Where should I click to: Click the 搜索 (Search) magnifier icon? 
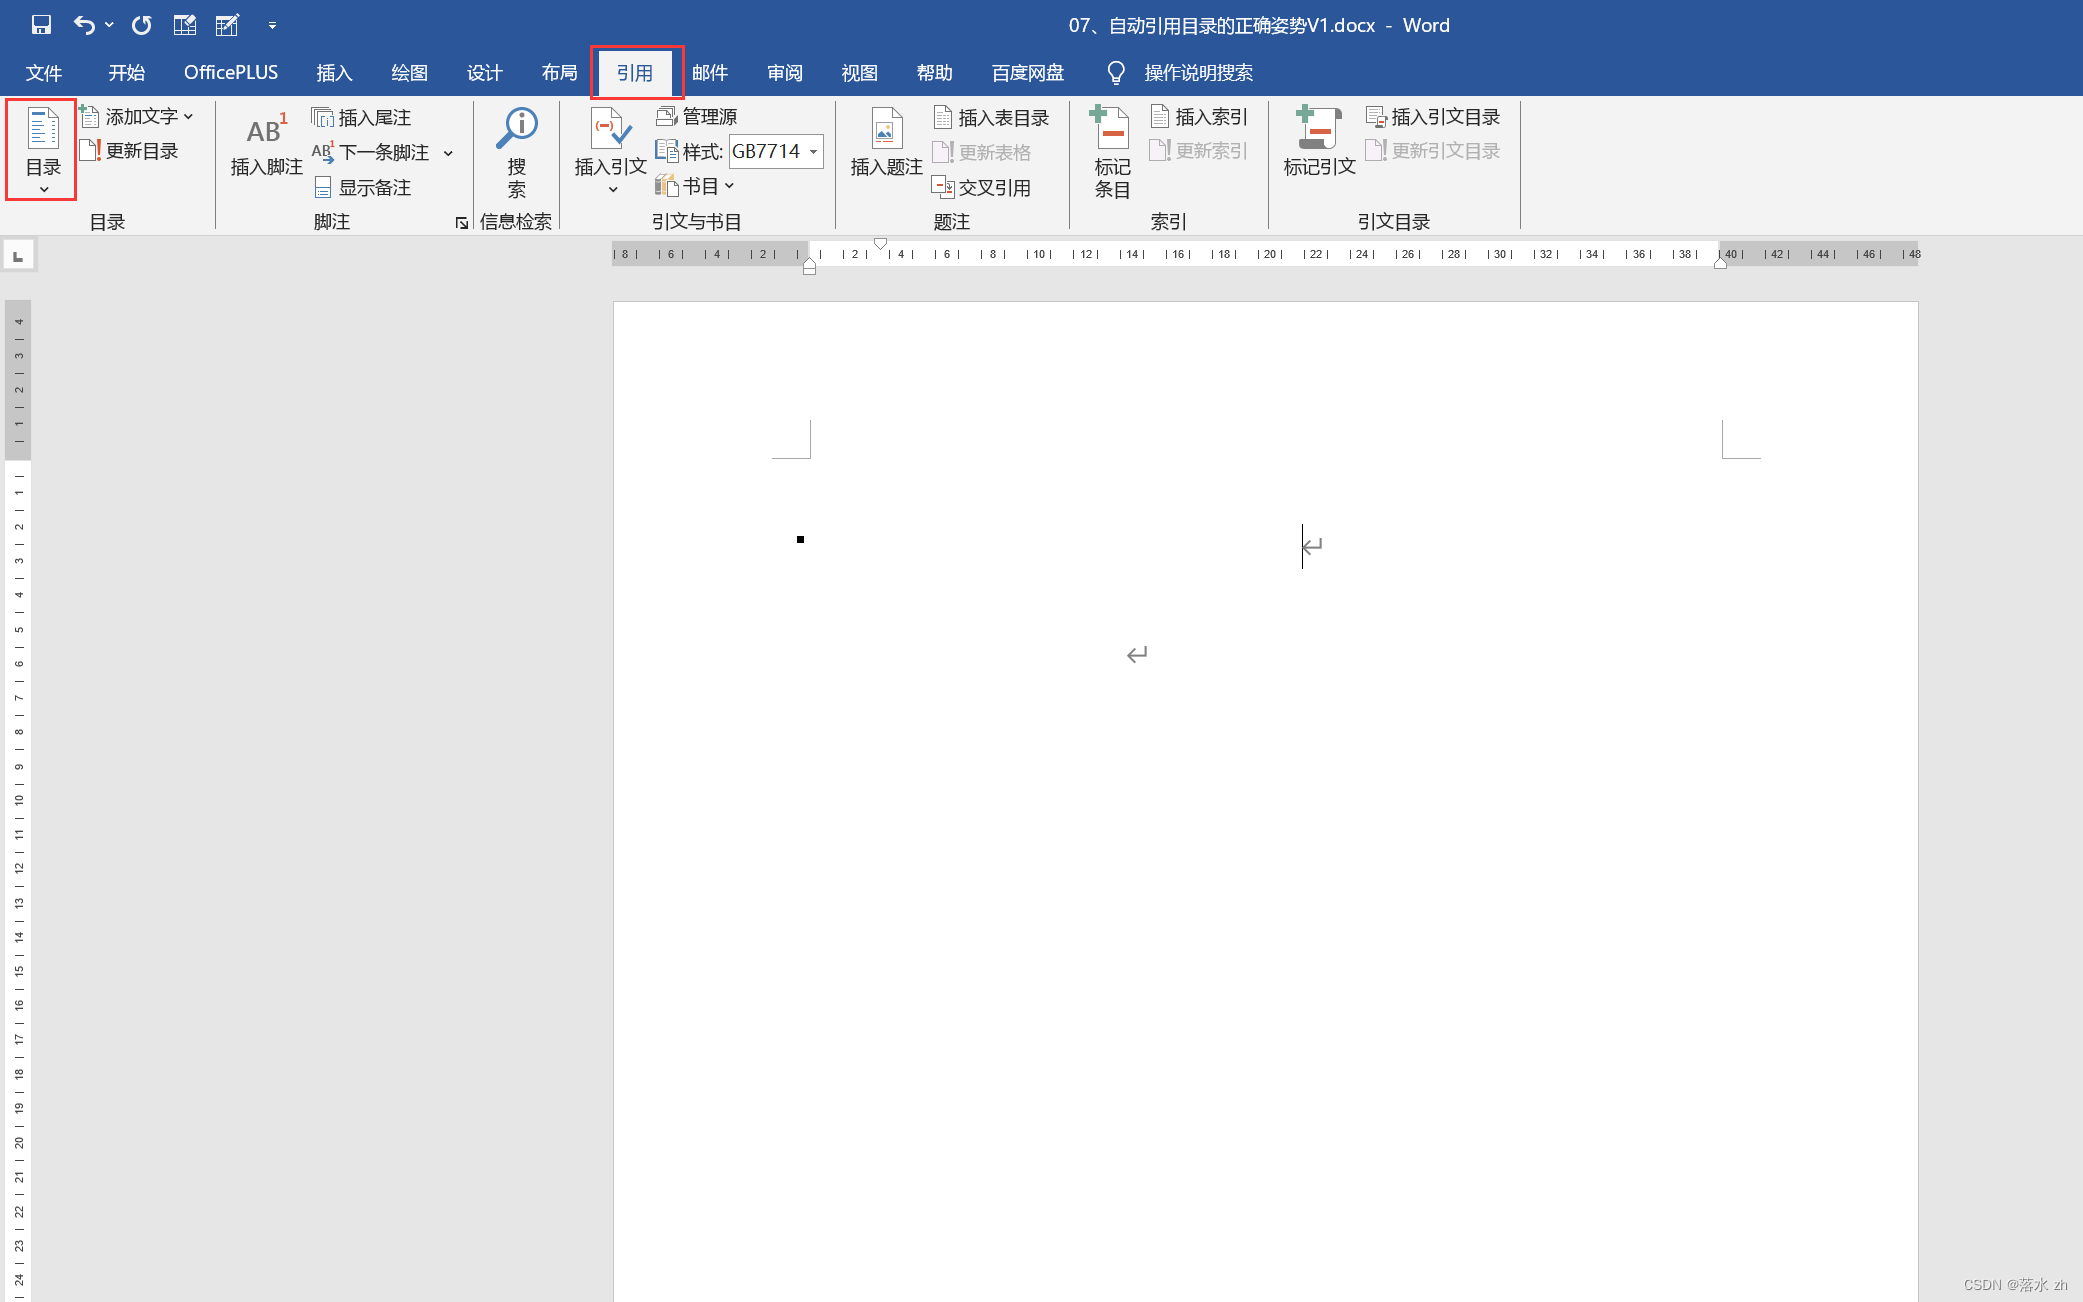tap(517, 128)
